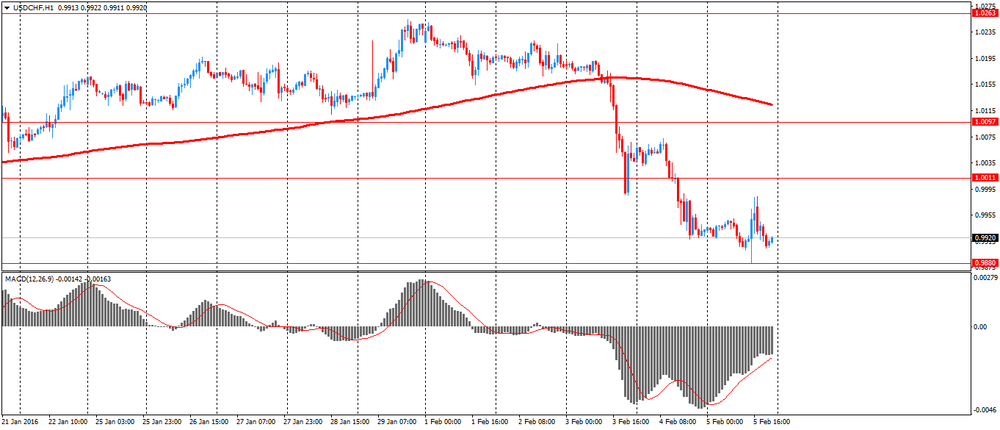This screenshot has height=430, width=1000.
Task: Click the 3 Feb 00:00 time label
Action: 584,422
